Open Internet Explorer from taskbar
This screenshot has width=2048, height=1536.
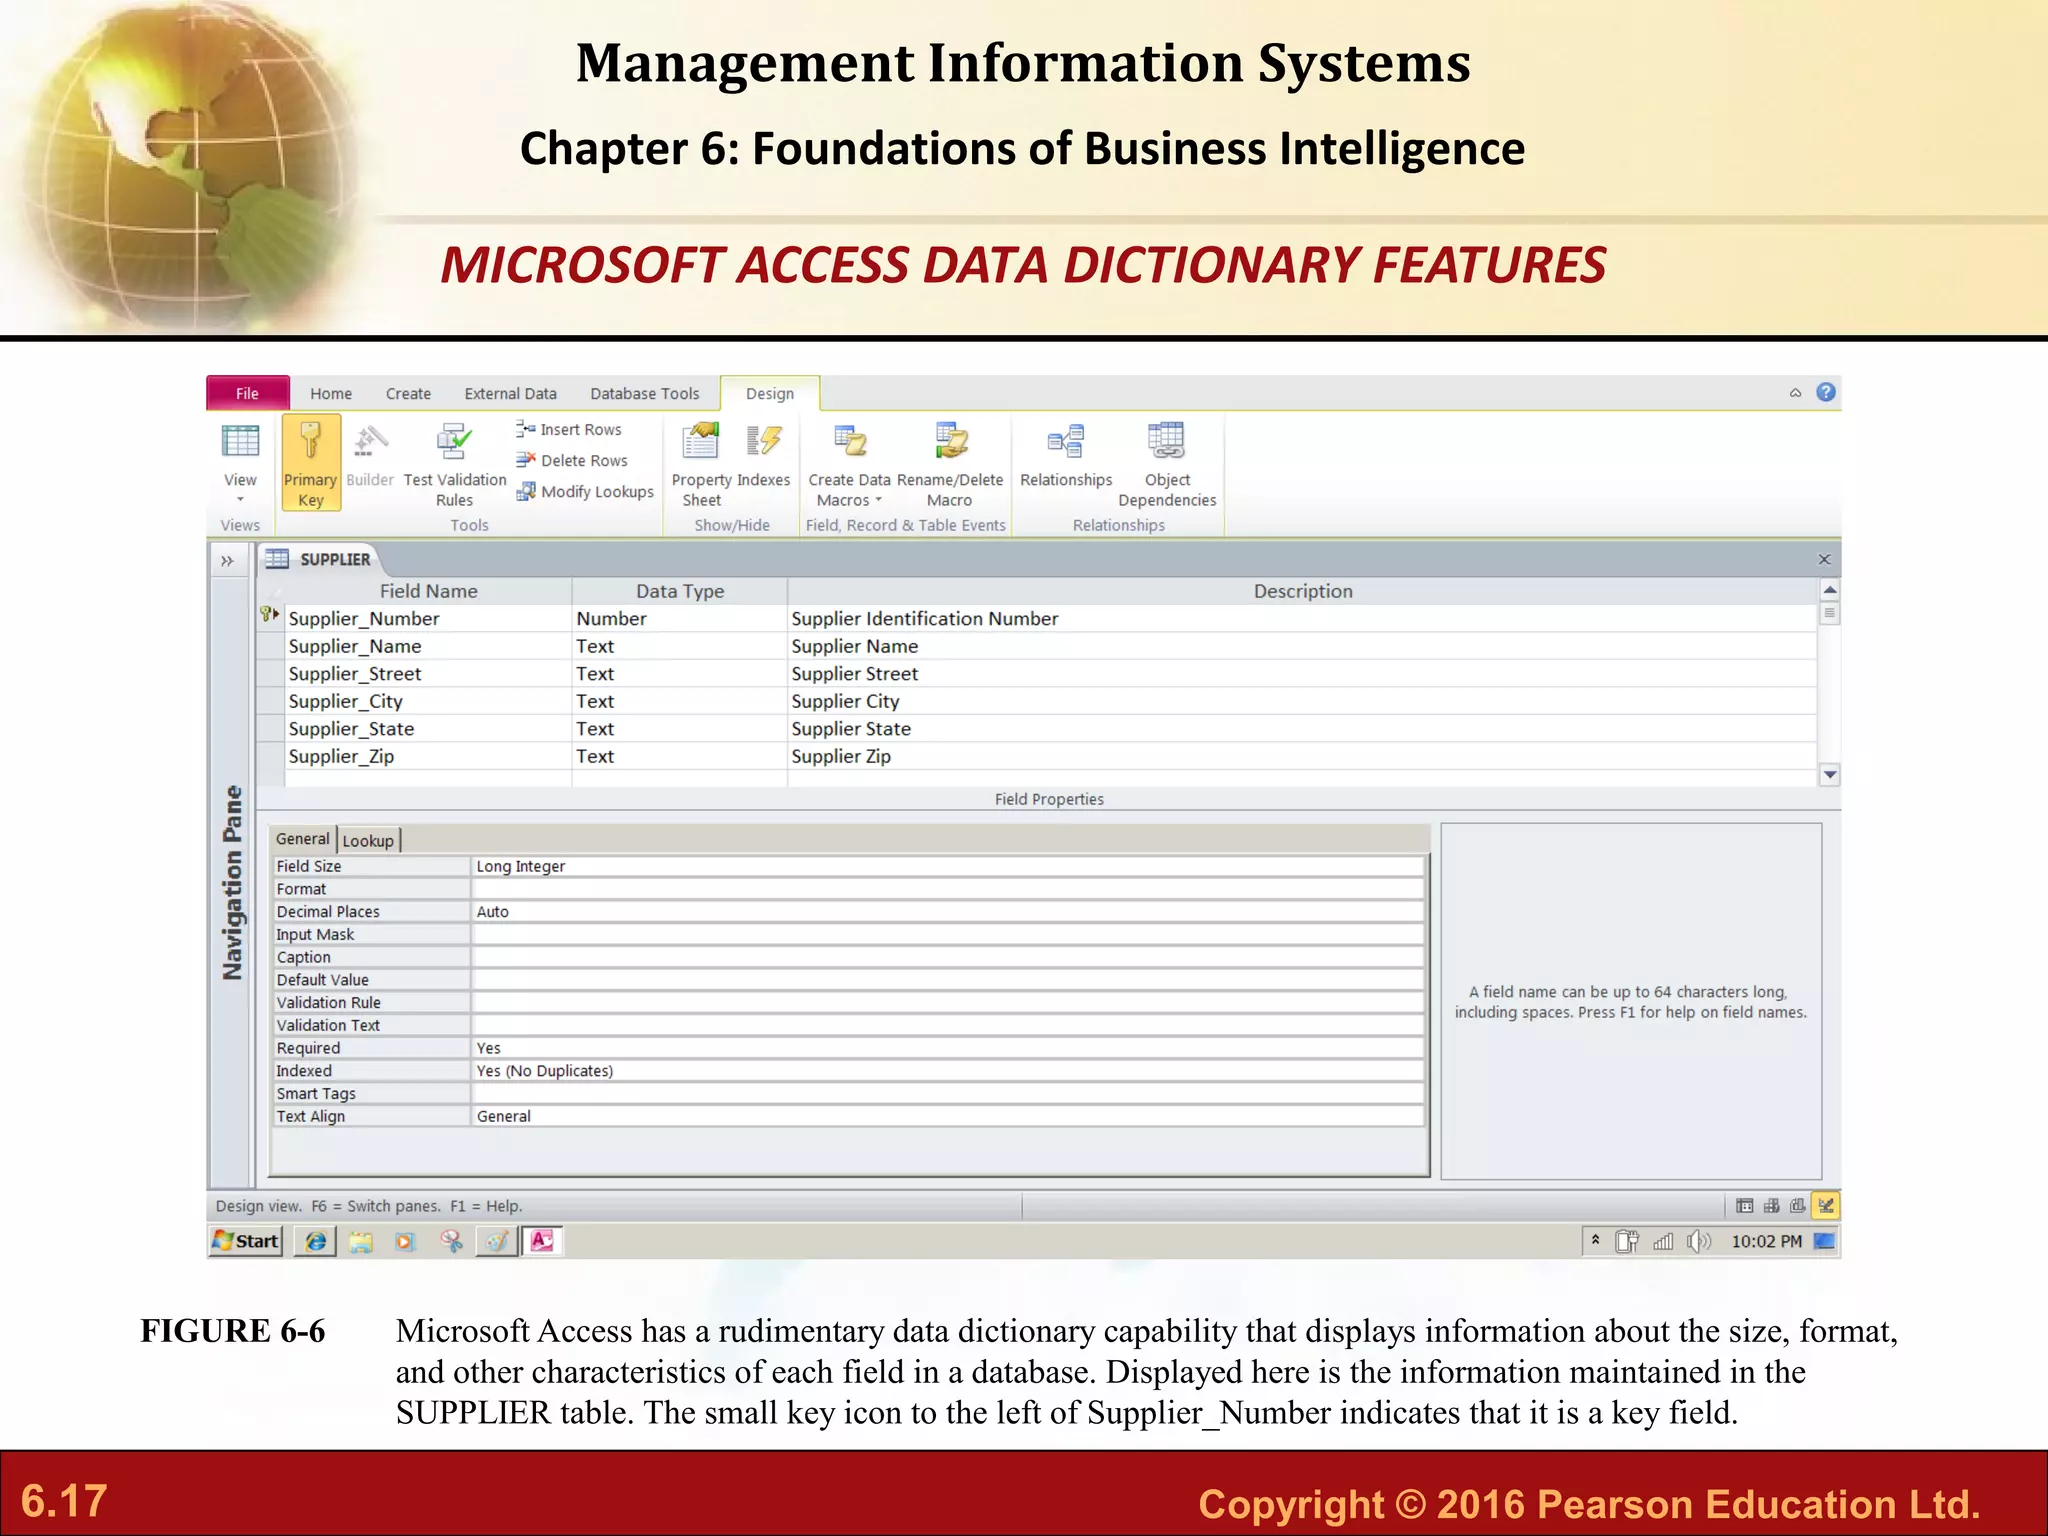click(x=316, y=1241)
